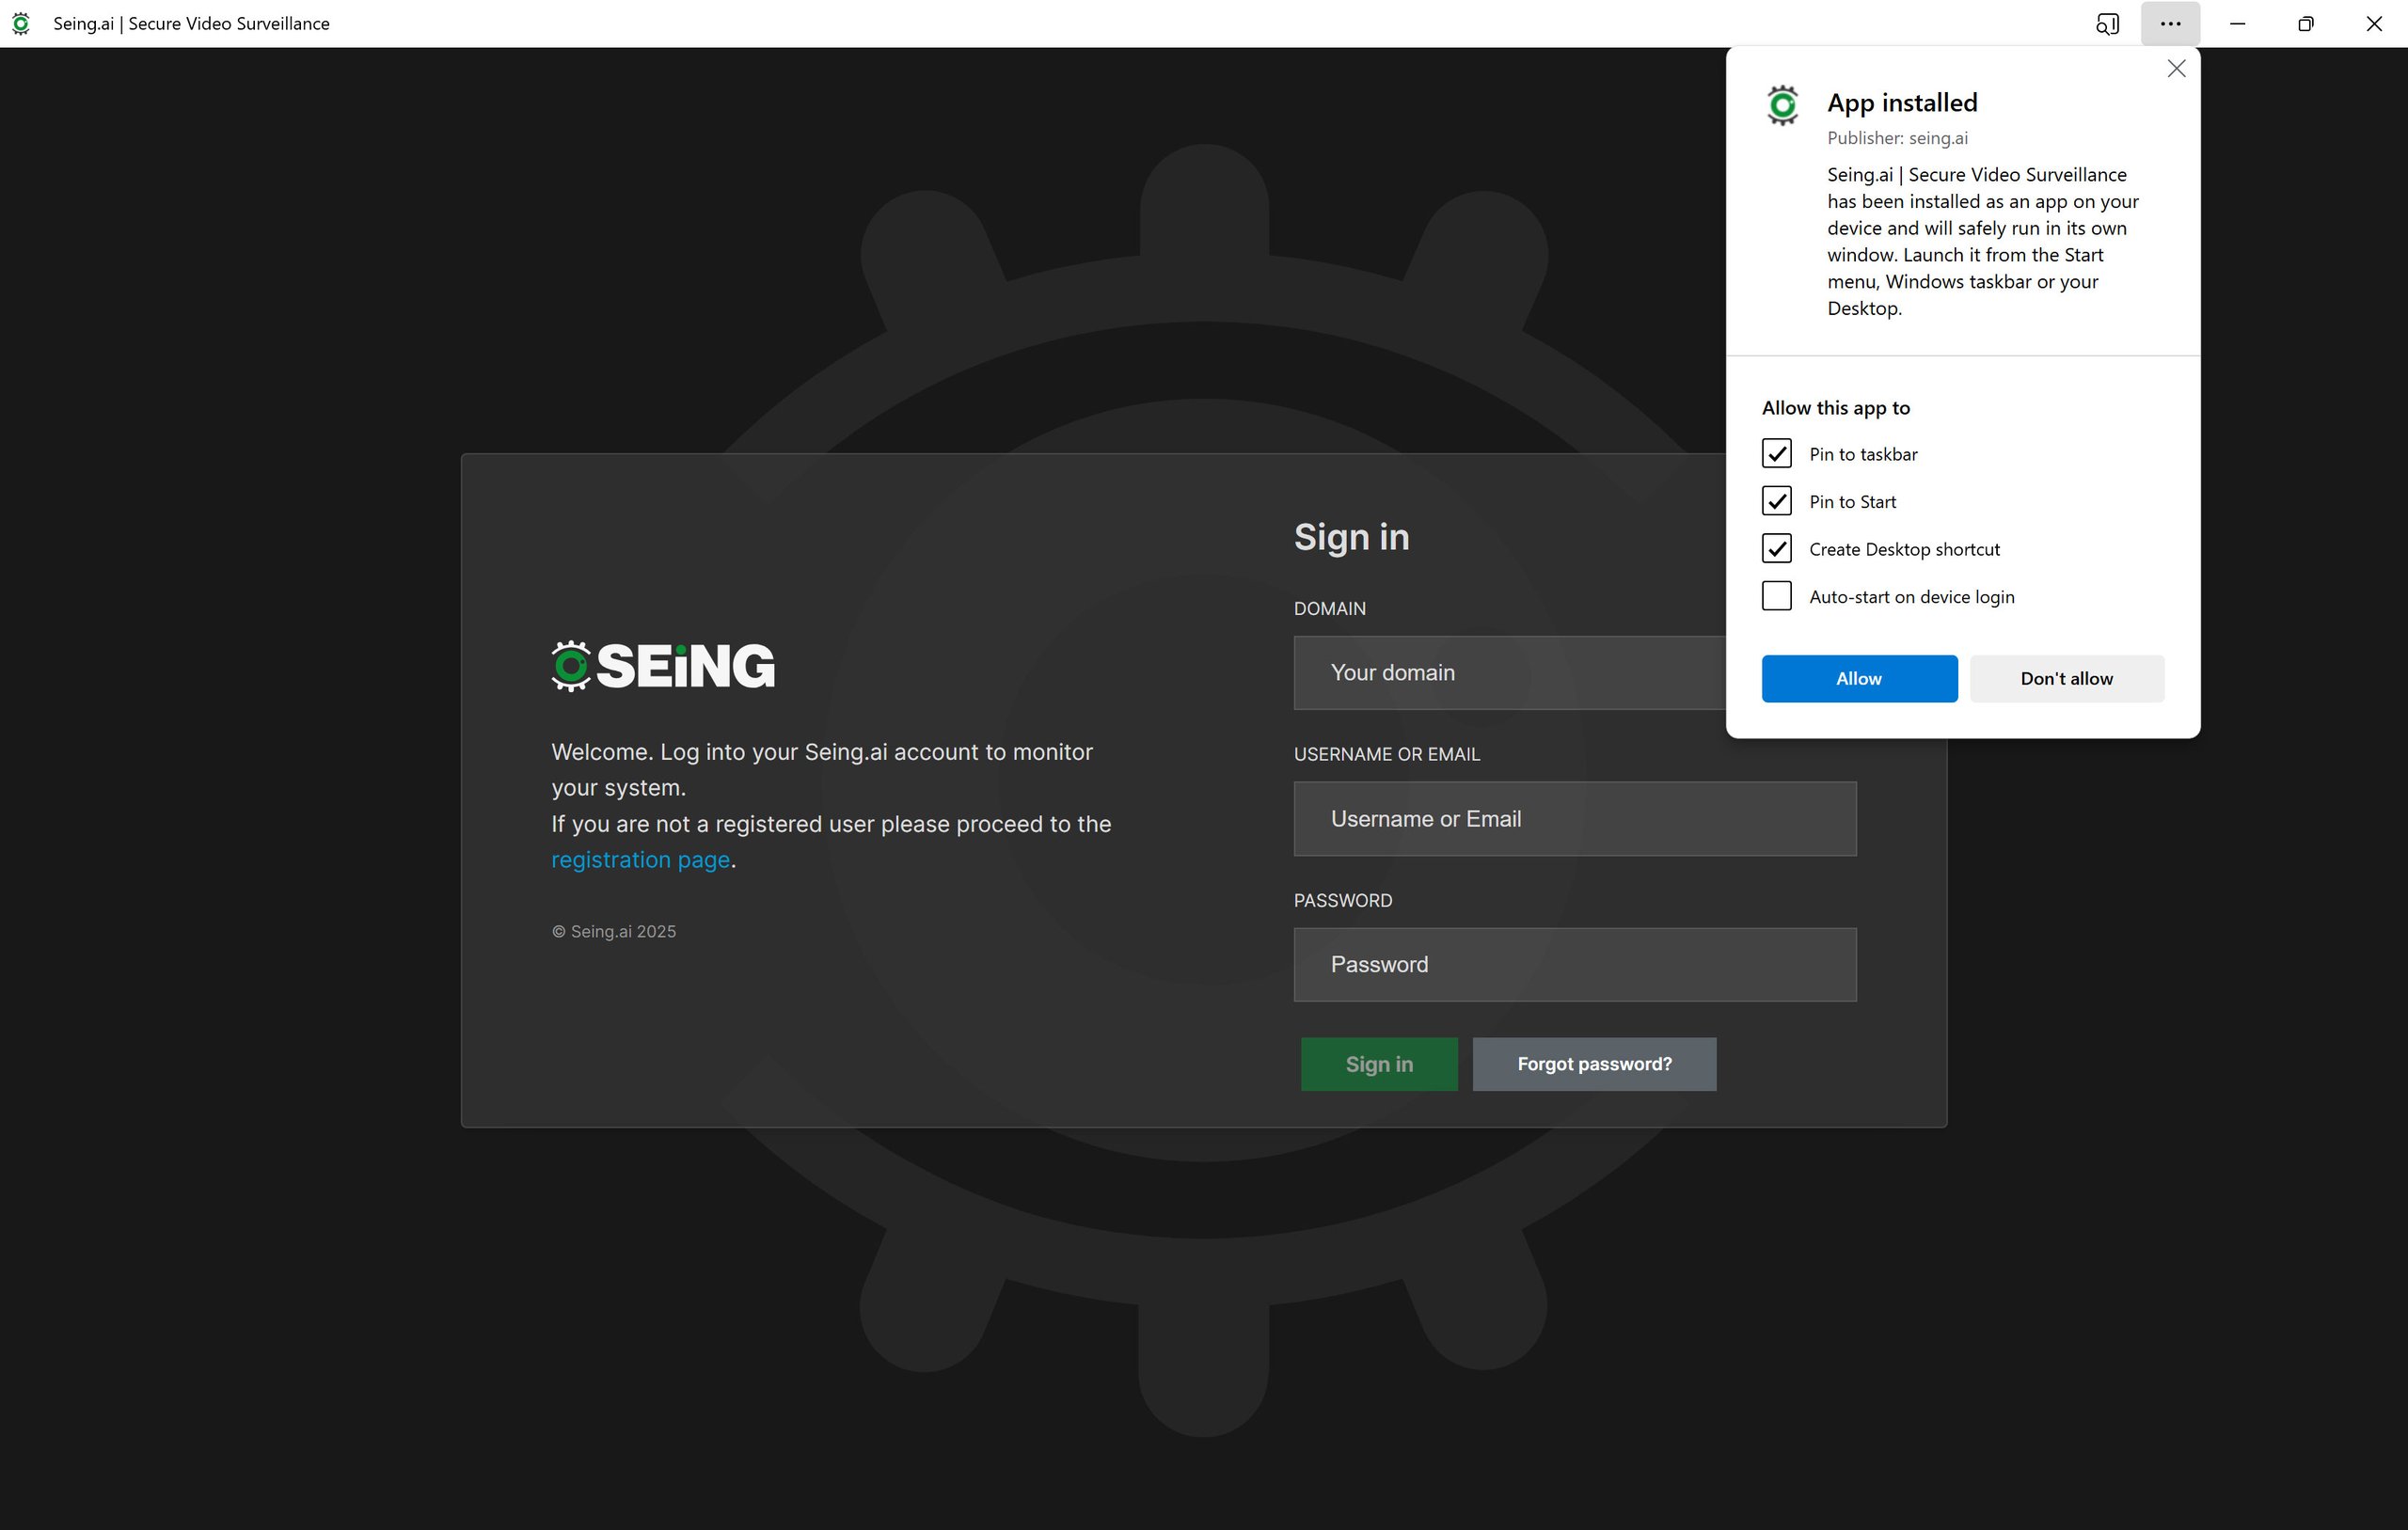
Task: Click the Seing logo in install popup
Action: click(x=1782, y=105)
